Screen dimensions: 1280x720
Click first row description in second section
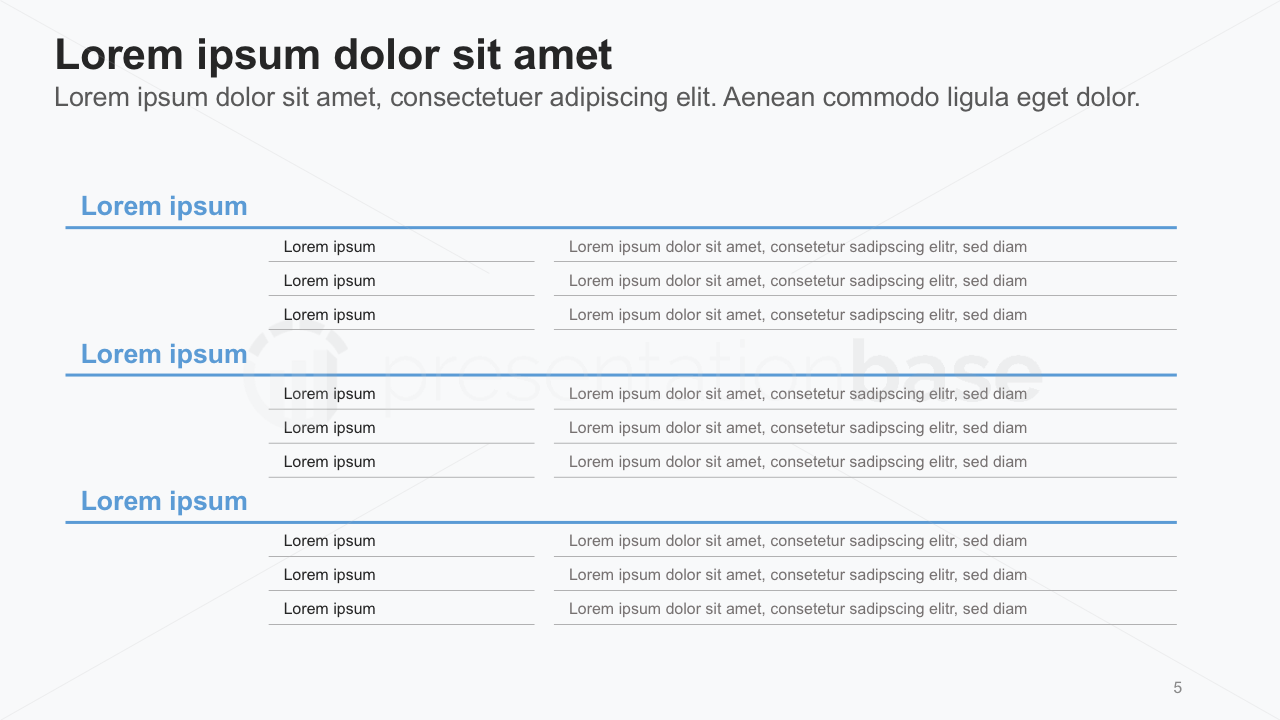tap(797, 394)
